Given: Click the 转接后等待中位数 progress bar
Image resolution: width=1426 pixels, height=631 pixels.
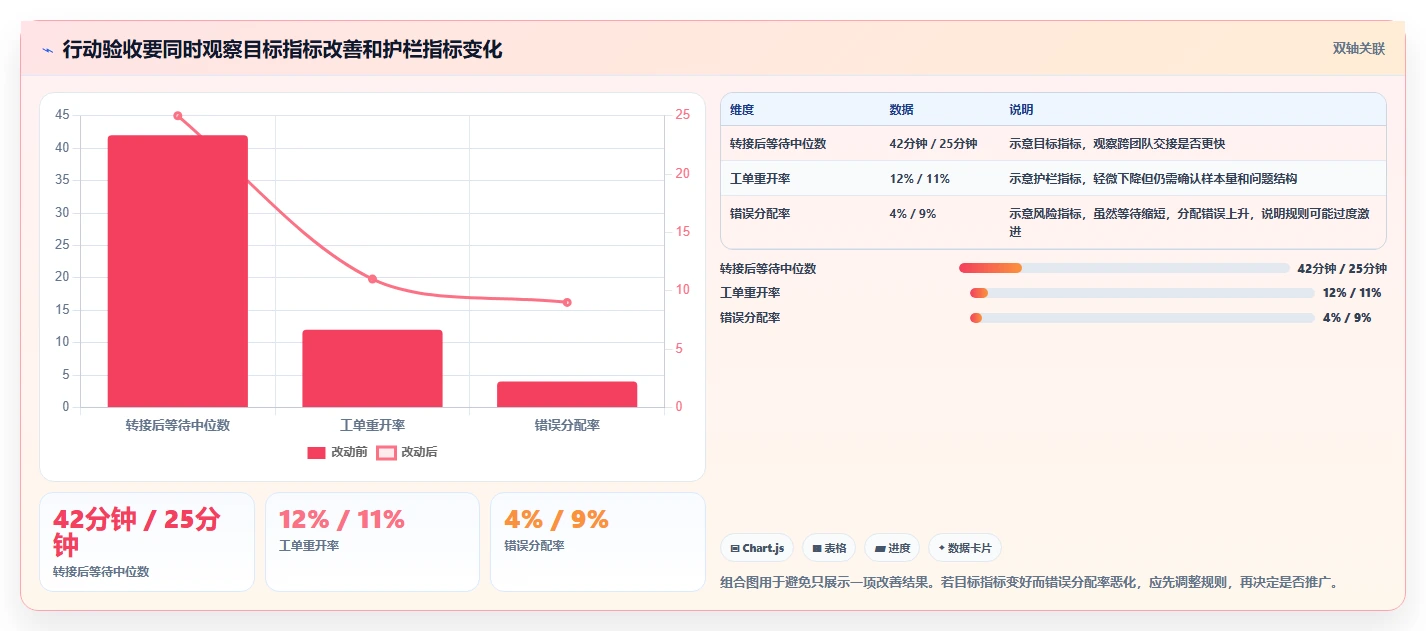Looking at the screenshot, I should coord(1124,268).
